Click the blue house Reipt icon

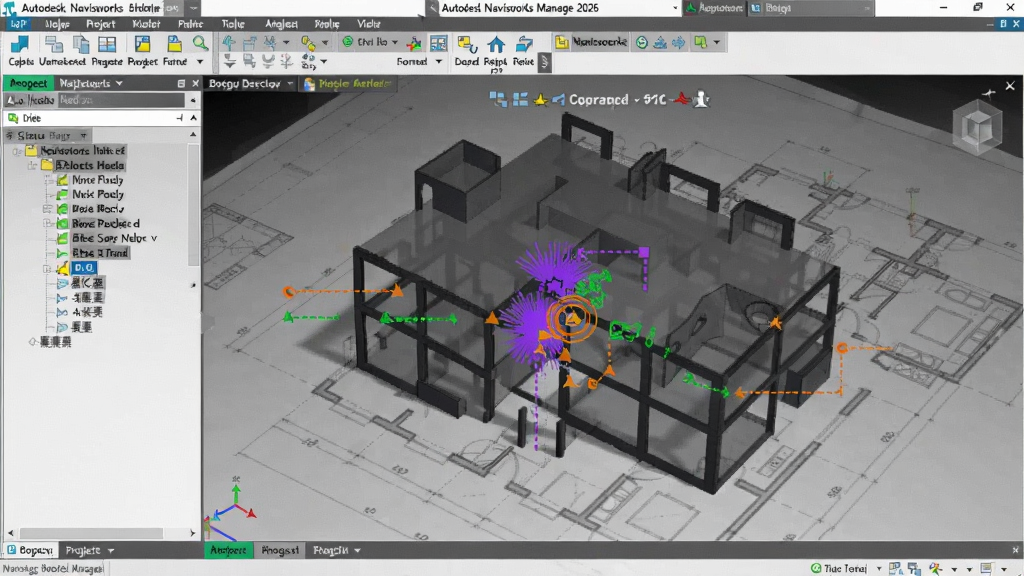pos(496,44)
